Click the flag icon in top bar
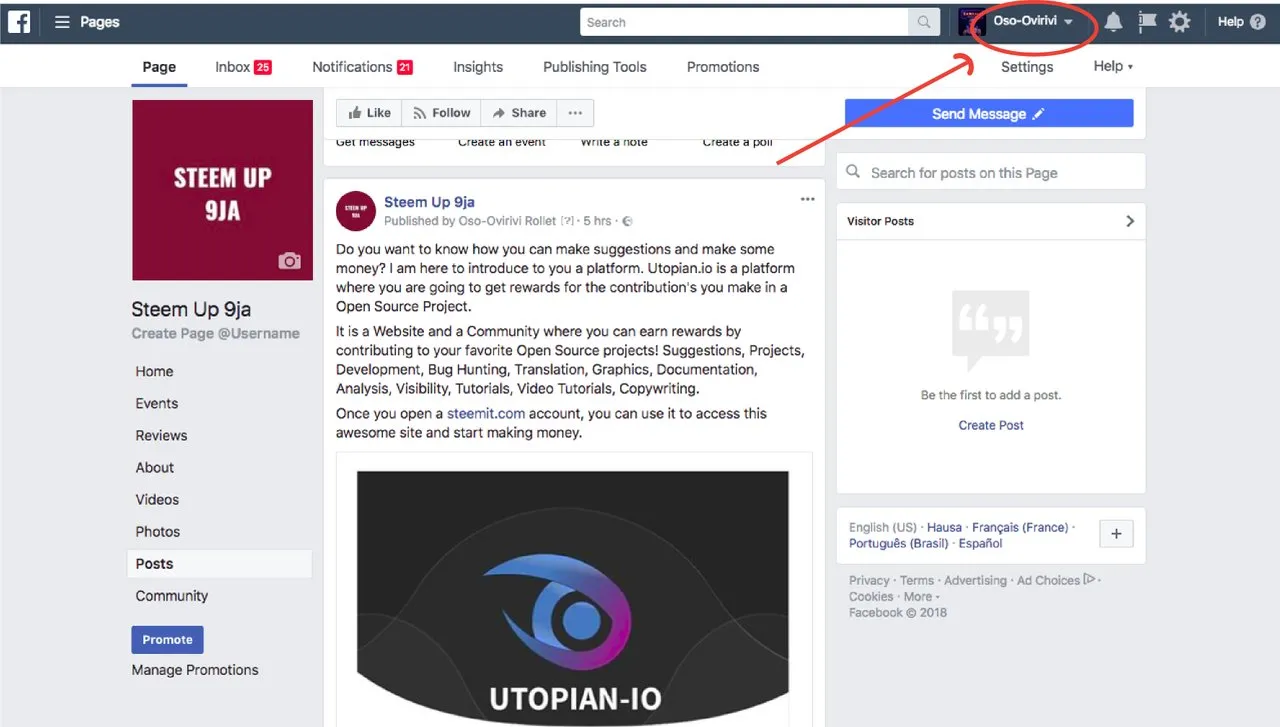 (1147, 22)
